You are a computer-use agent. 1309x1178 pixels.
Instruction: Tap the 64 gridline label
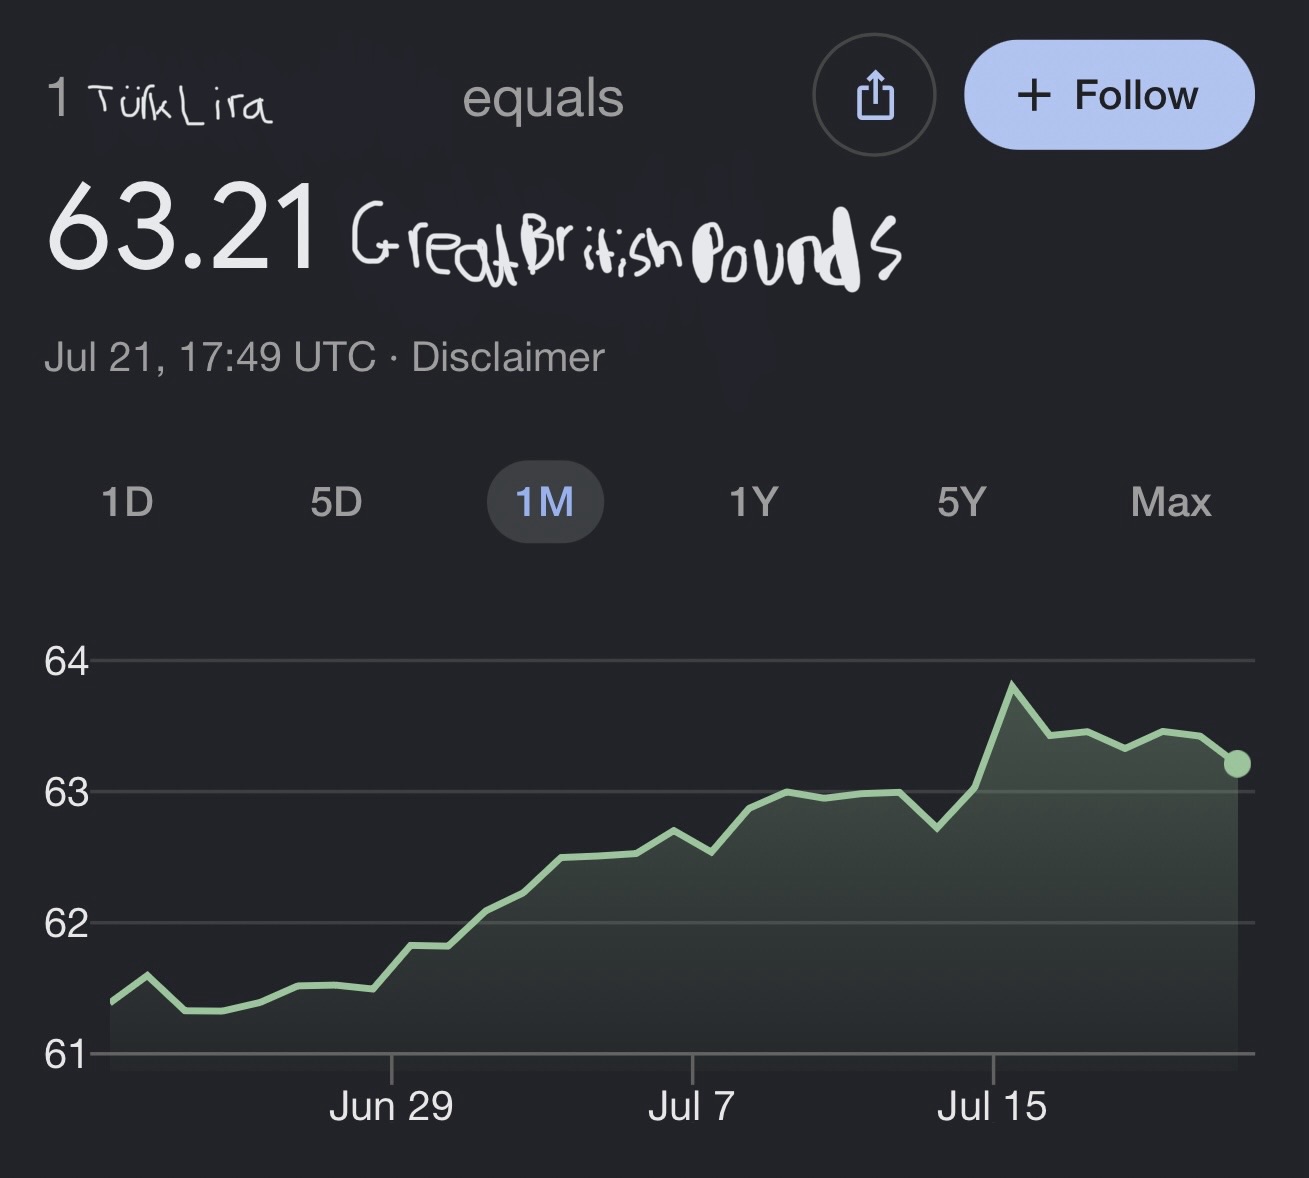(x=66, y=661)
